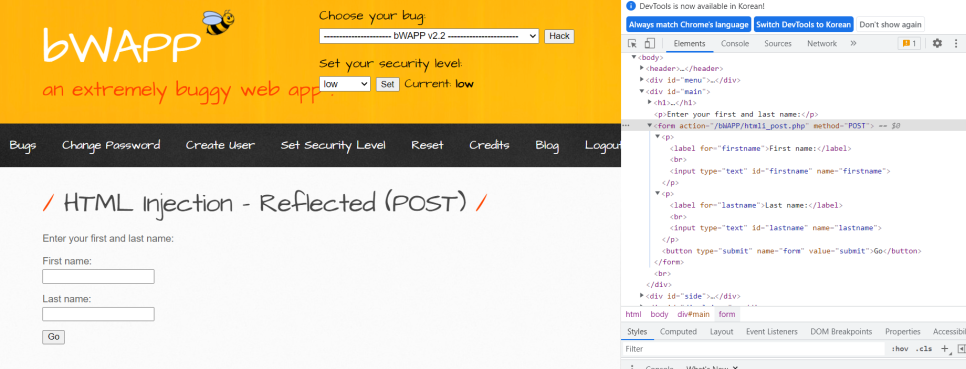Select the Styles pane tab
Image resolution: width=966 pixels, height=369 pixels.
[637, 331]
